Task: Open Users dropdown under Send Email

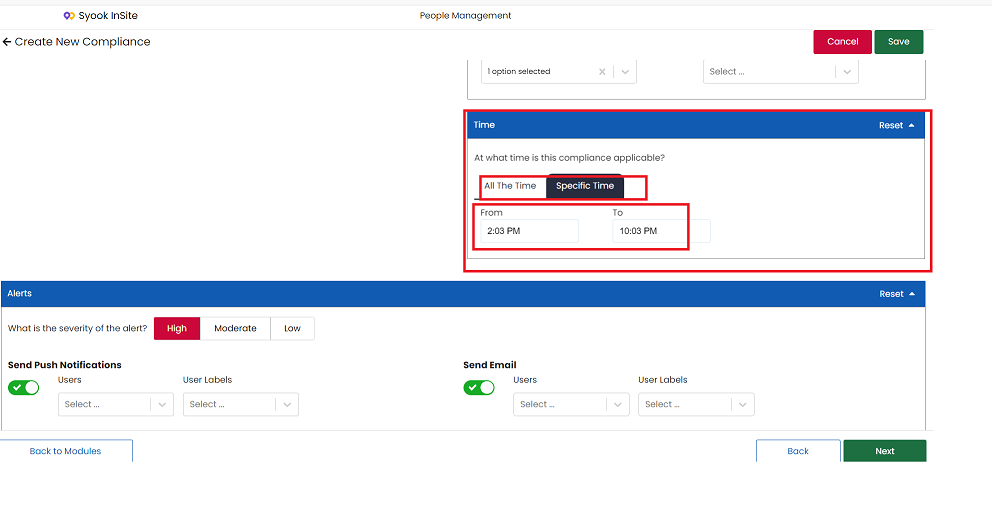Action: [x=571, y=405]
